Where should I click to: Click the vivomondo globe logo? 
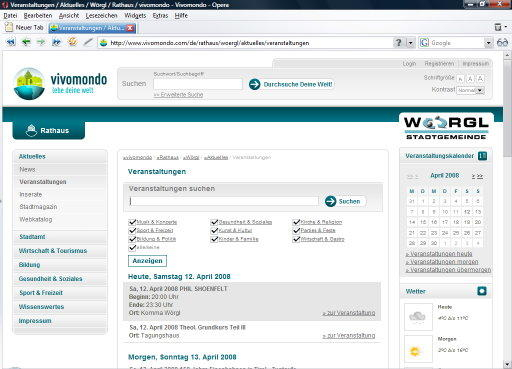(29, 84)
